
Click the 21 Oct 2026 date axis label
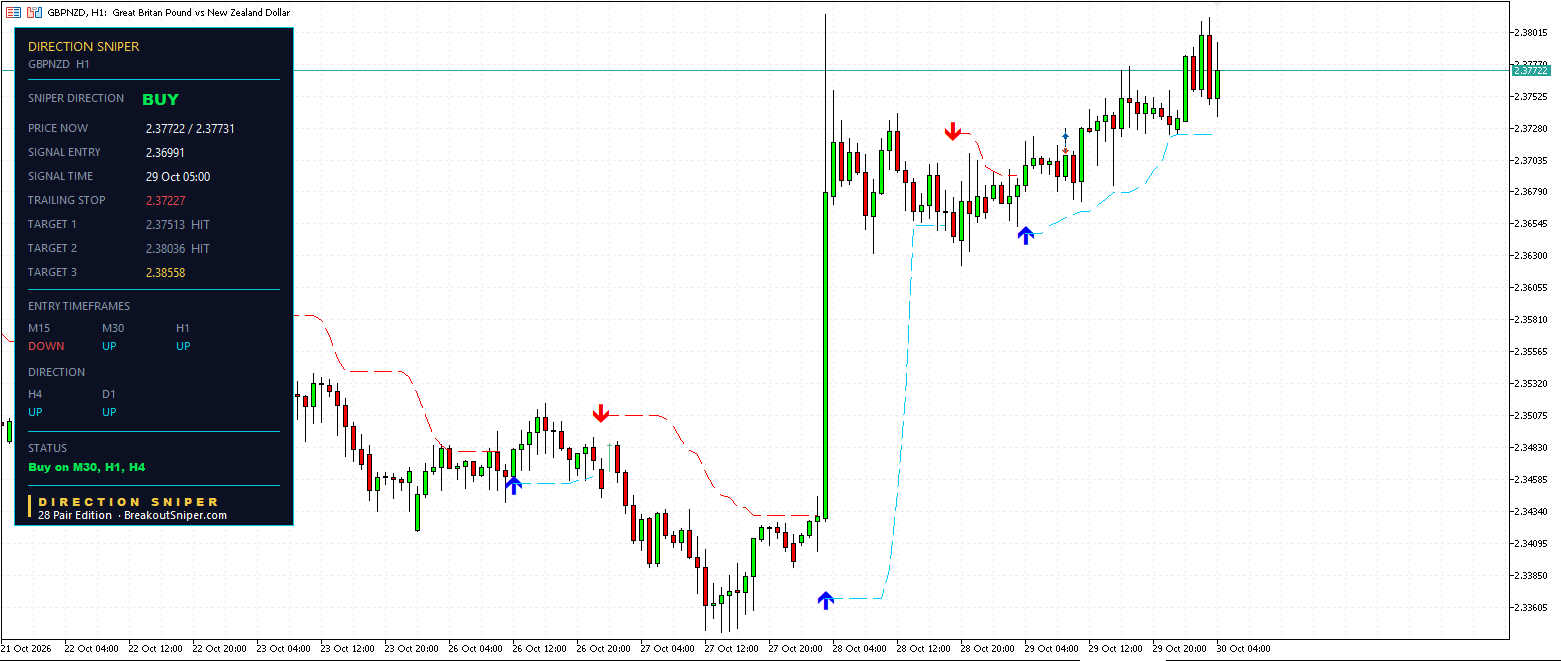click(x=26, y=648)
